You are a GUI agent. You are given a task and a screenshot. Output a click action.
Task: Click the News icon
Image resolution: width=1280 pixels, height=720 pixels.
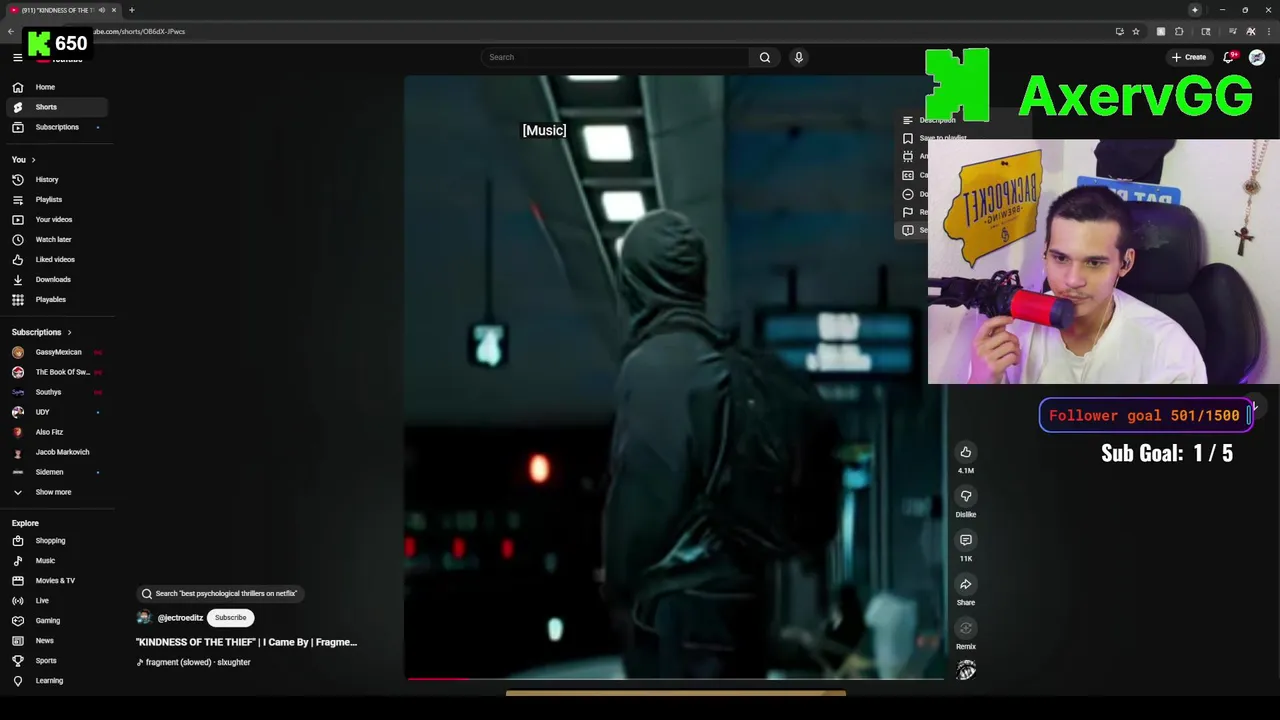point(18,641)
